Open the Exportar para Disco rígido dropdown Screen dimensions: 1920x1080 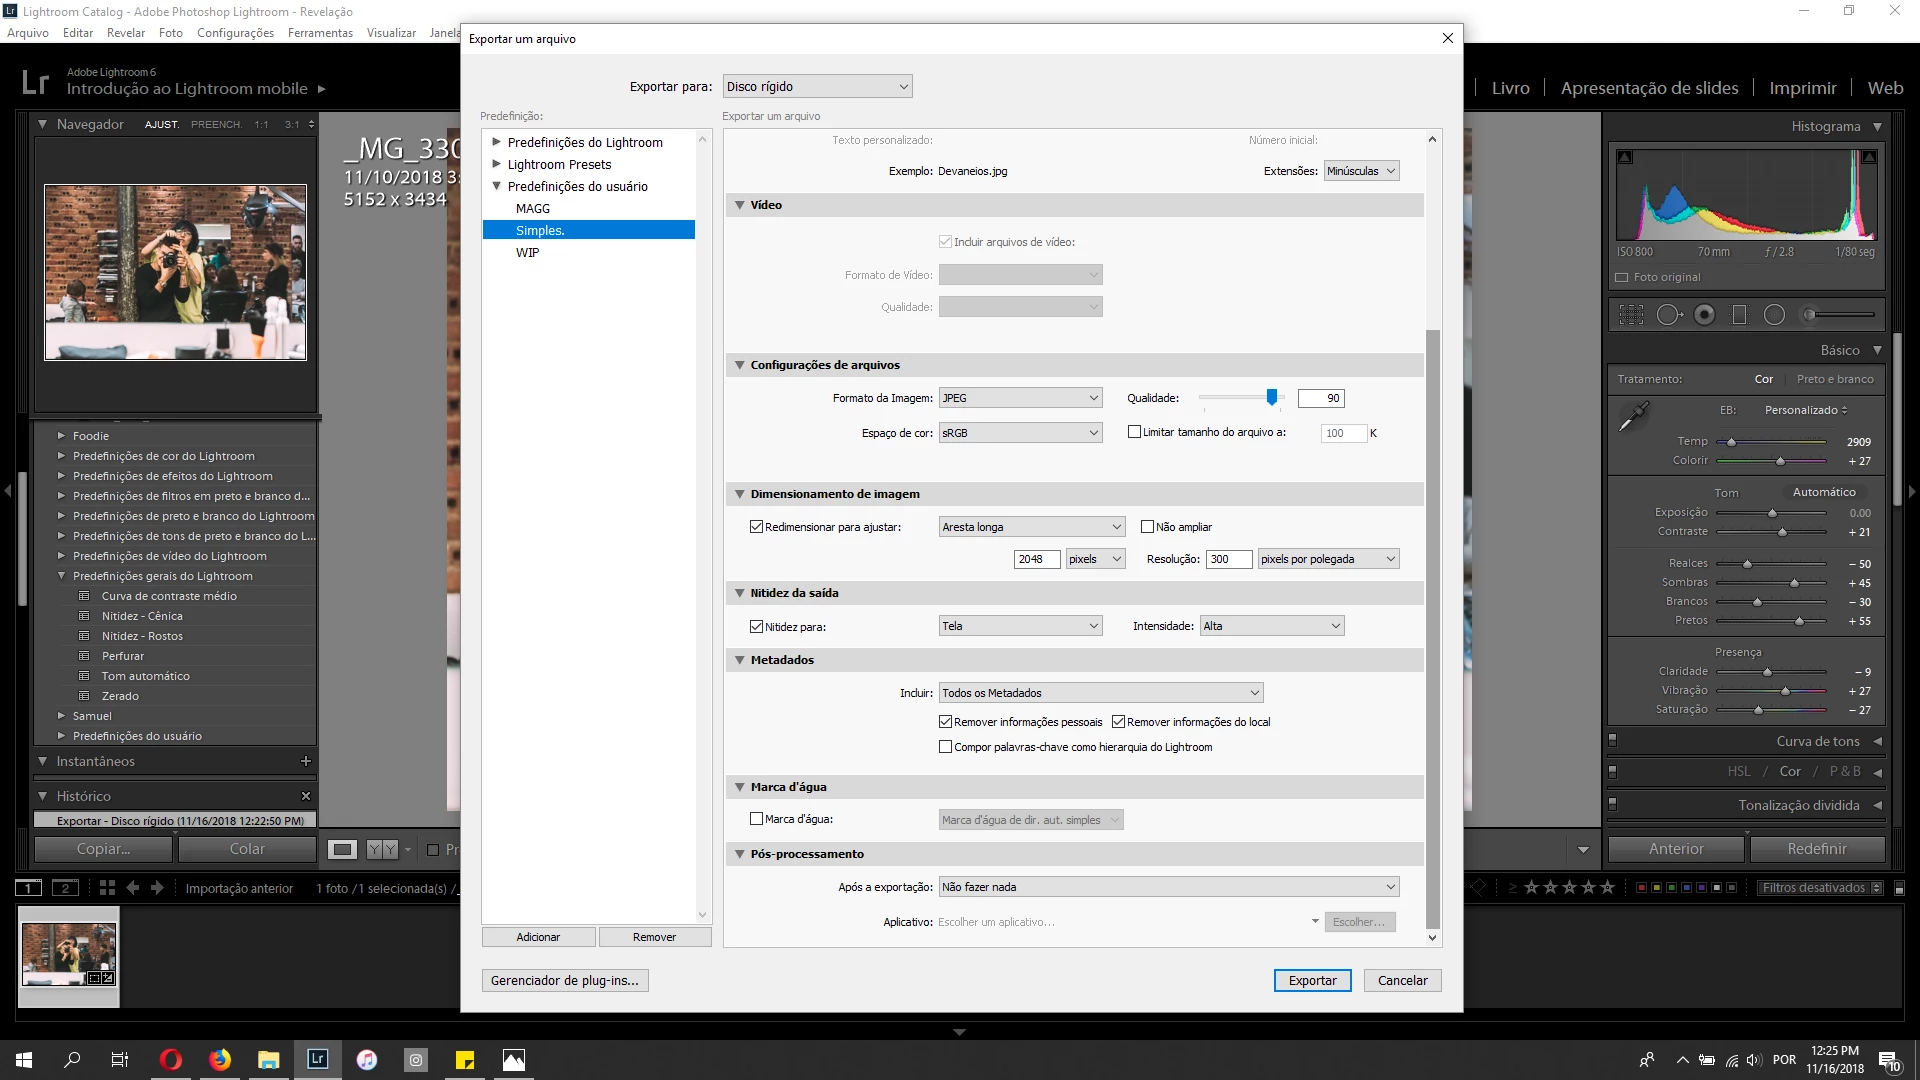(817, 87)
